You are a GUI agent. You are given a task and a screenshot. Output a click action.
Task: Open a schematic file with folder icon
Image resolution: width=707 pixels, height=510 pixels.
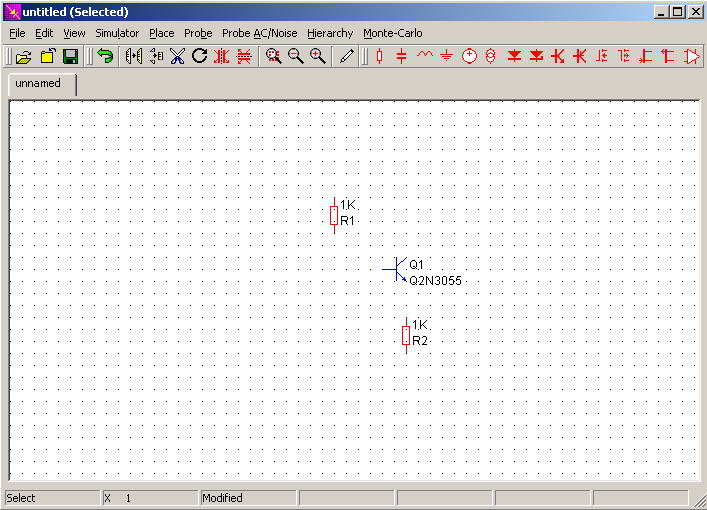(x=23, y=57)
